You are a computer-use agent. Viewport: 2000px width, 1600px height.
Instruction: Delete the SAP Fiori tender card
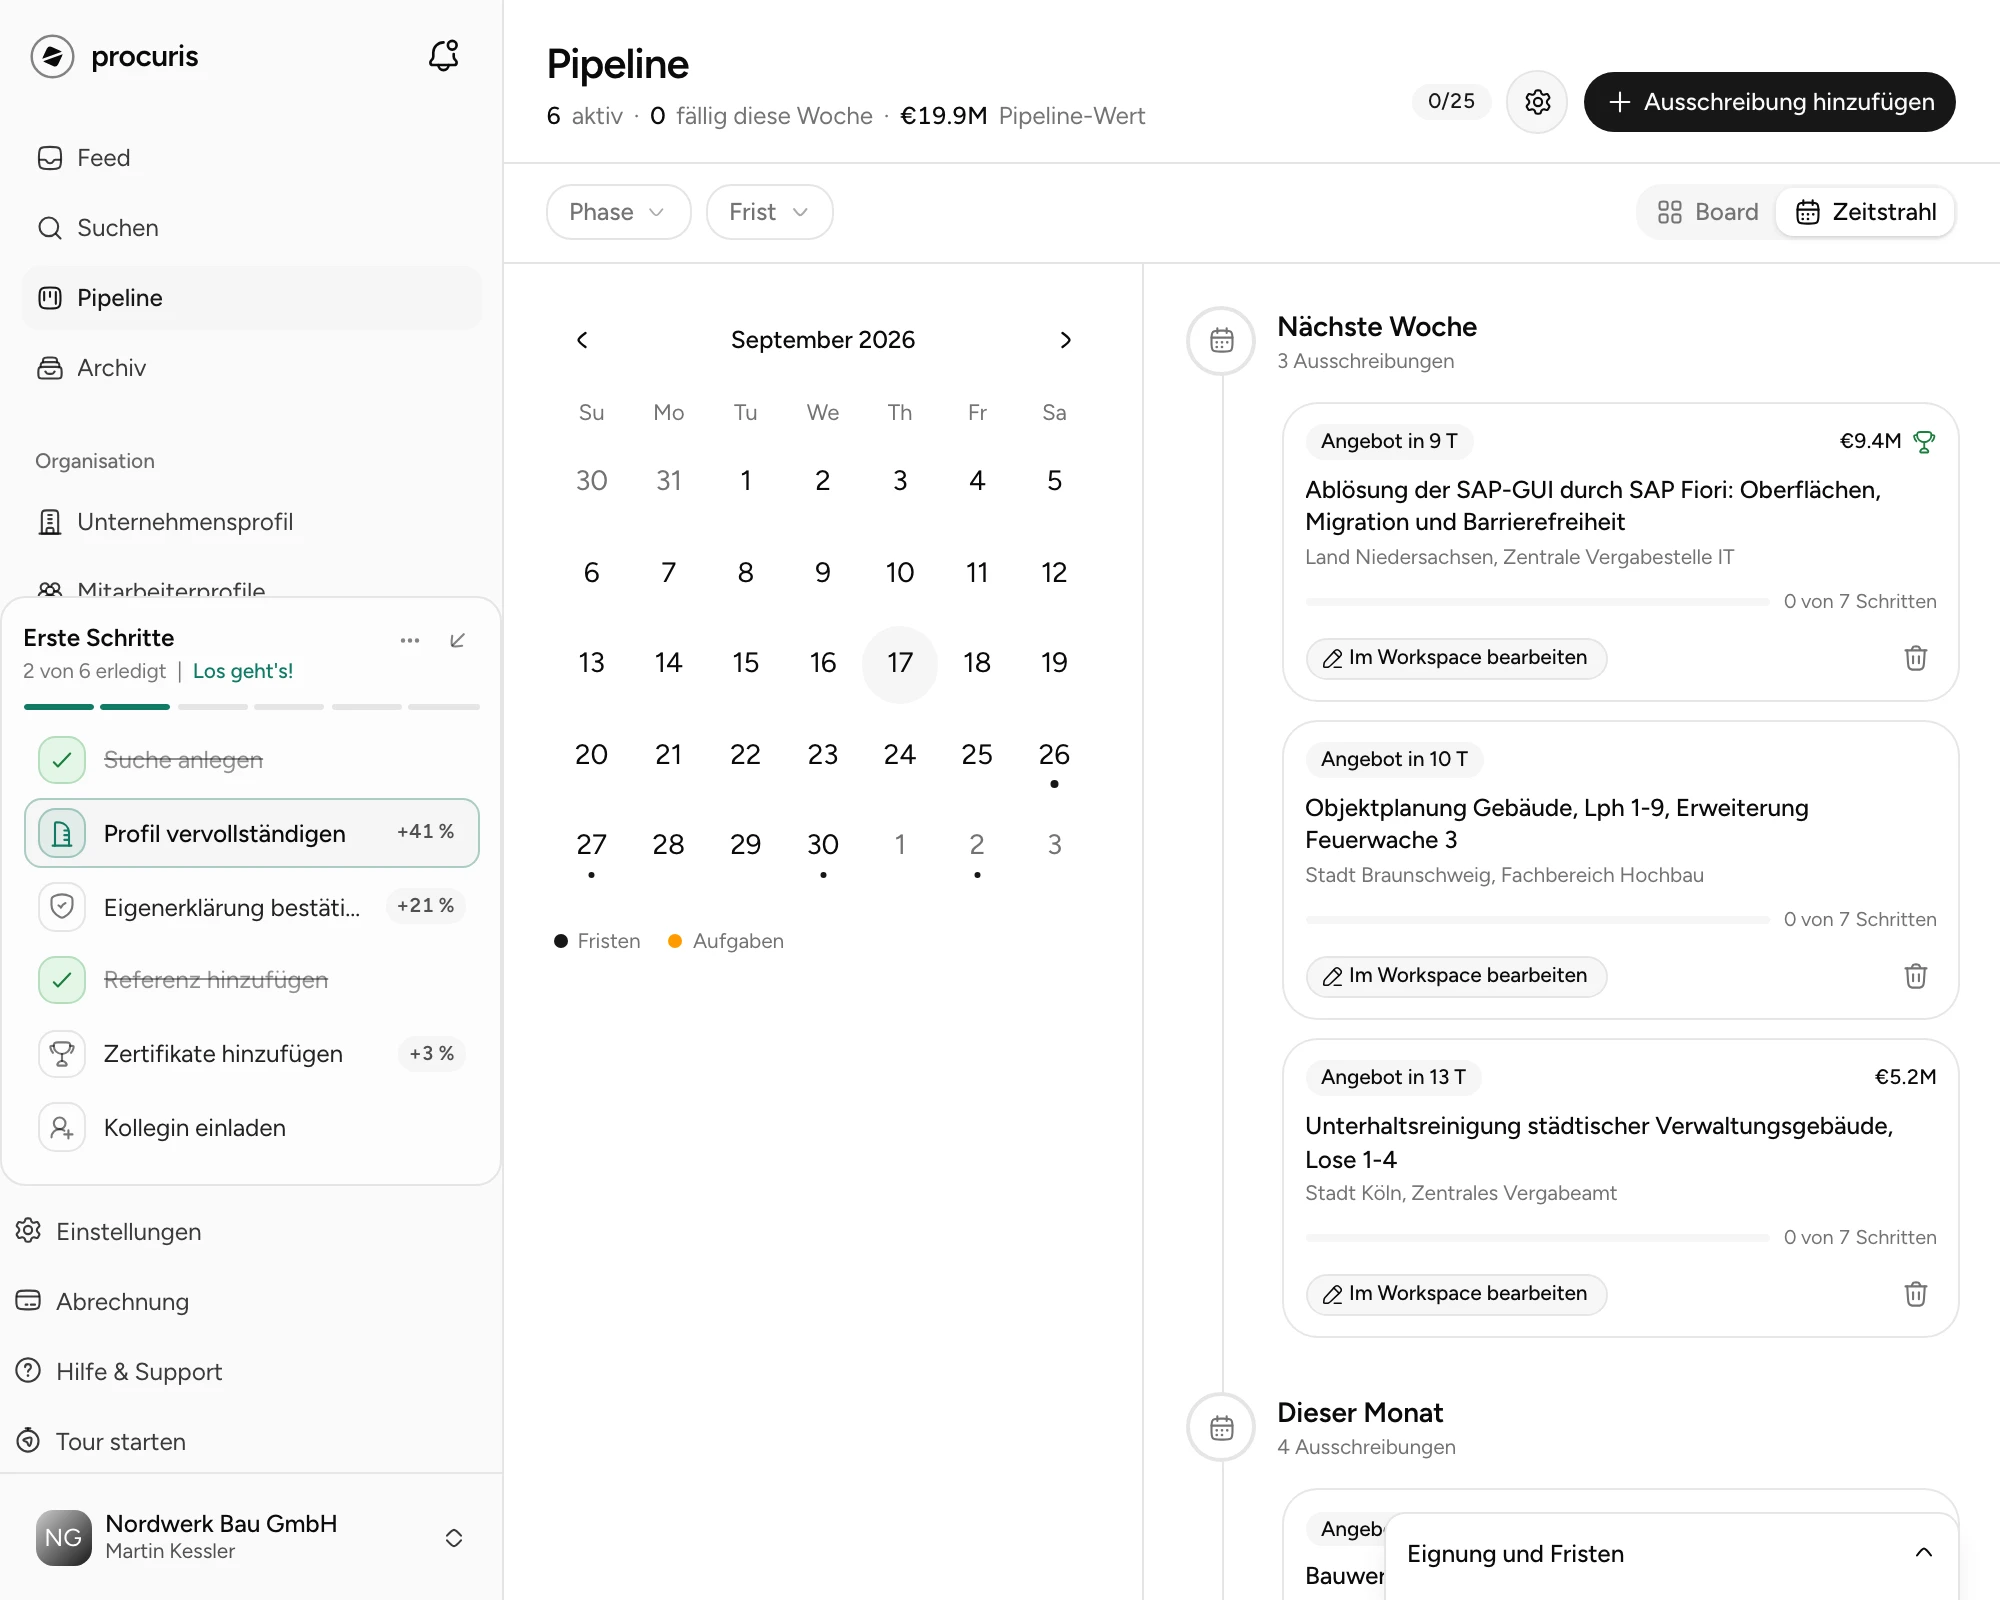1915,658
